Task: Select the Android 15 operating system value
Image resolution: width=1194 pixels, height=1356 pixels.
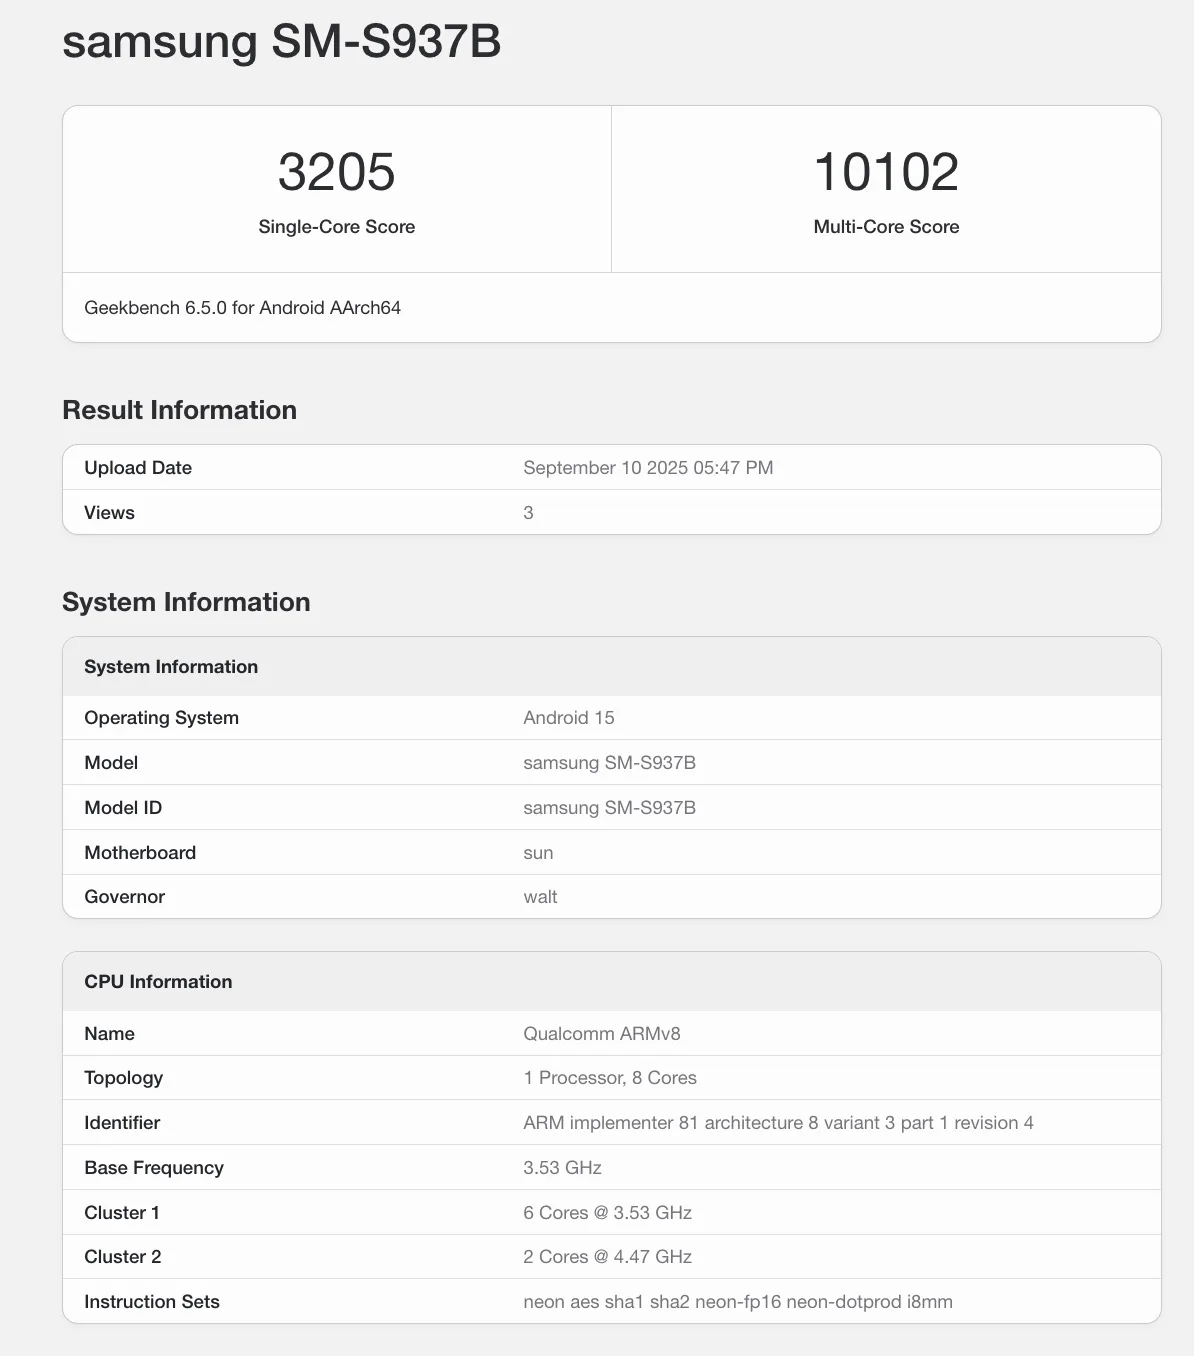Action: 568,718
